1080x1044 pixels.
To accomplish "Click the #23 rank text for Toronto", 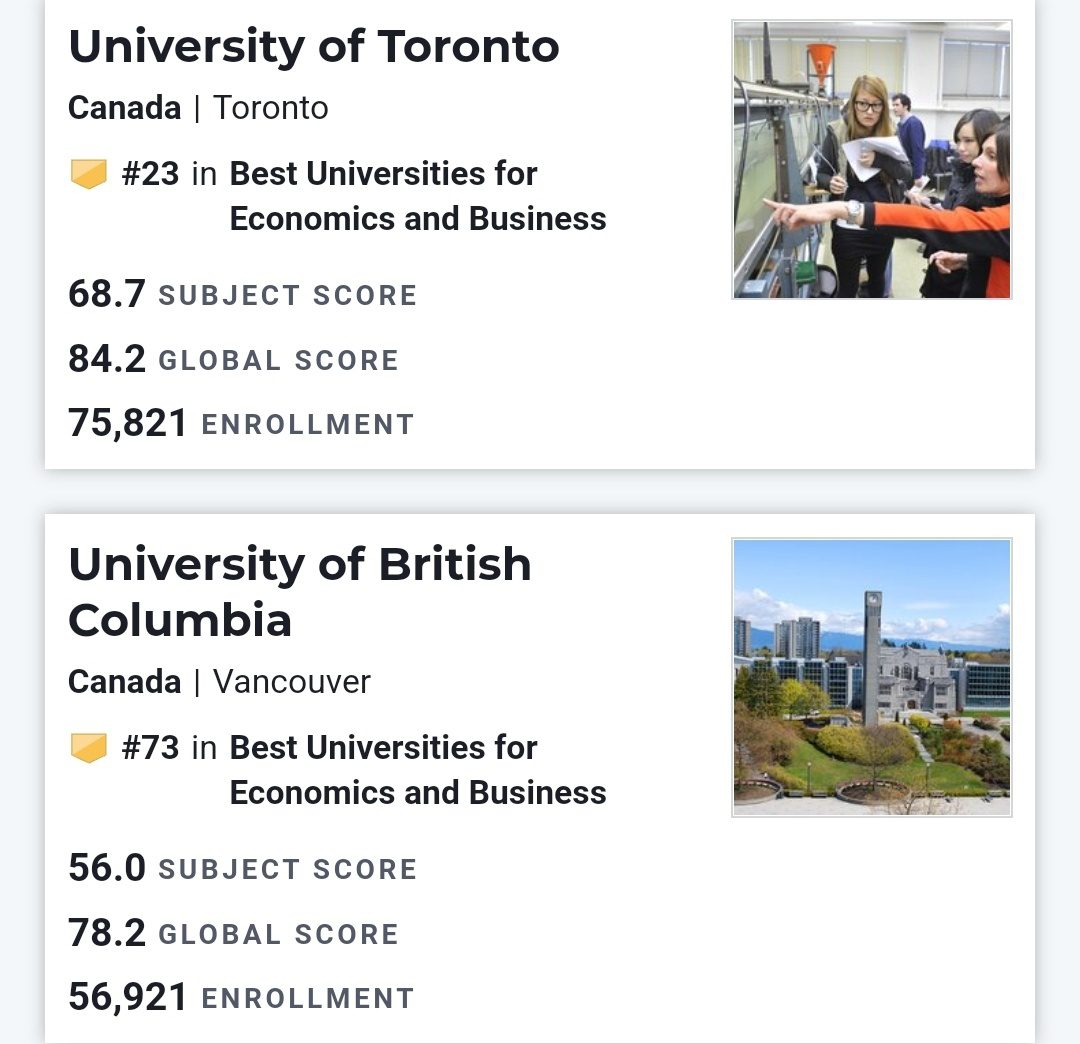I will [150, 174].
